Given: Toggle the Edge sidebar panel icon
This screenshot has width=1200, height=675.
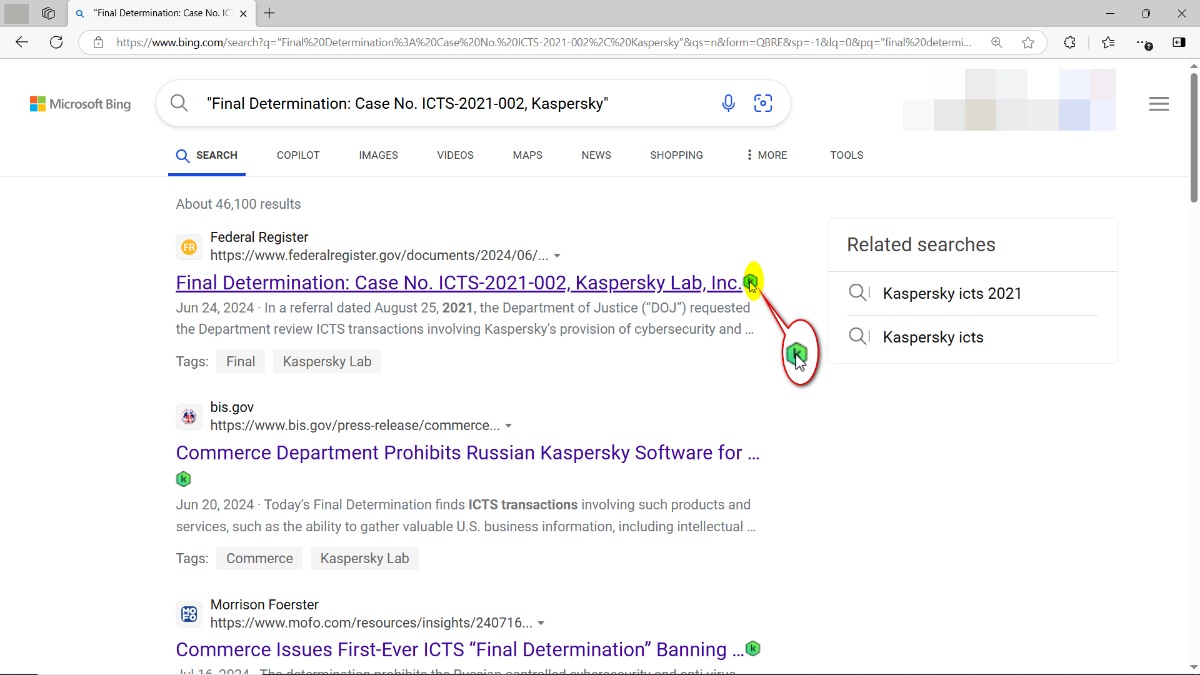Looking at the screenshot, I should (1179, 42).
